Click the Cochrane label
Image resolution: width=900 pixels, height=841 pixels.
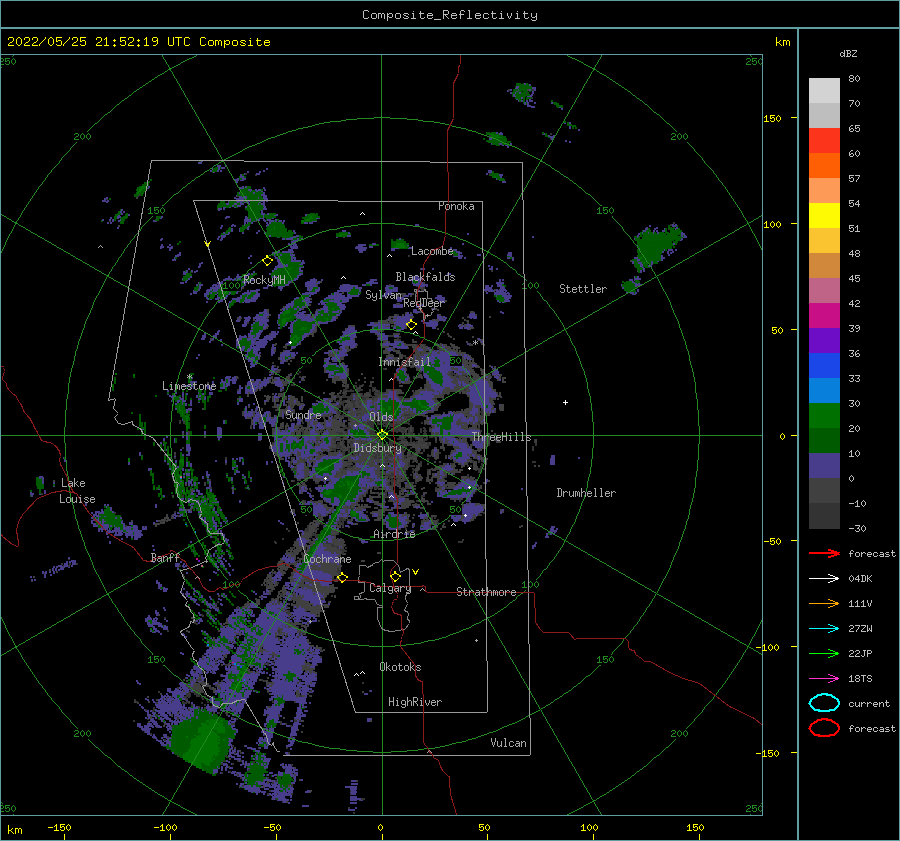tap(327, 559)
